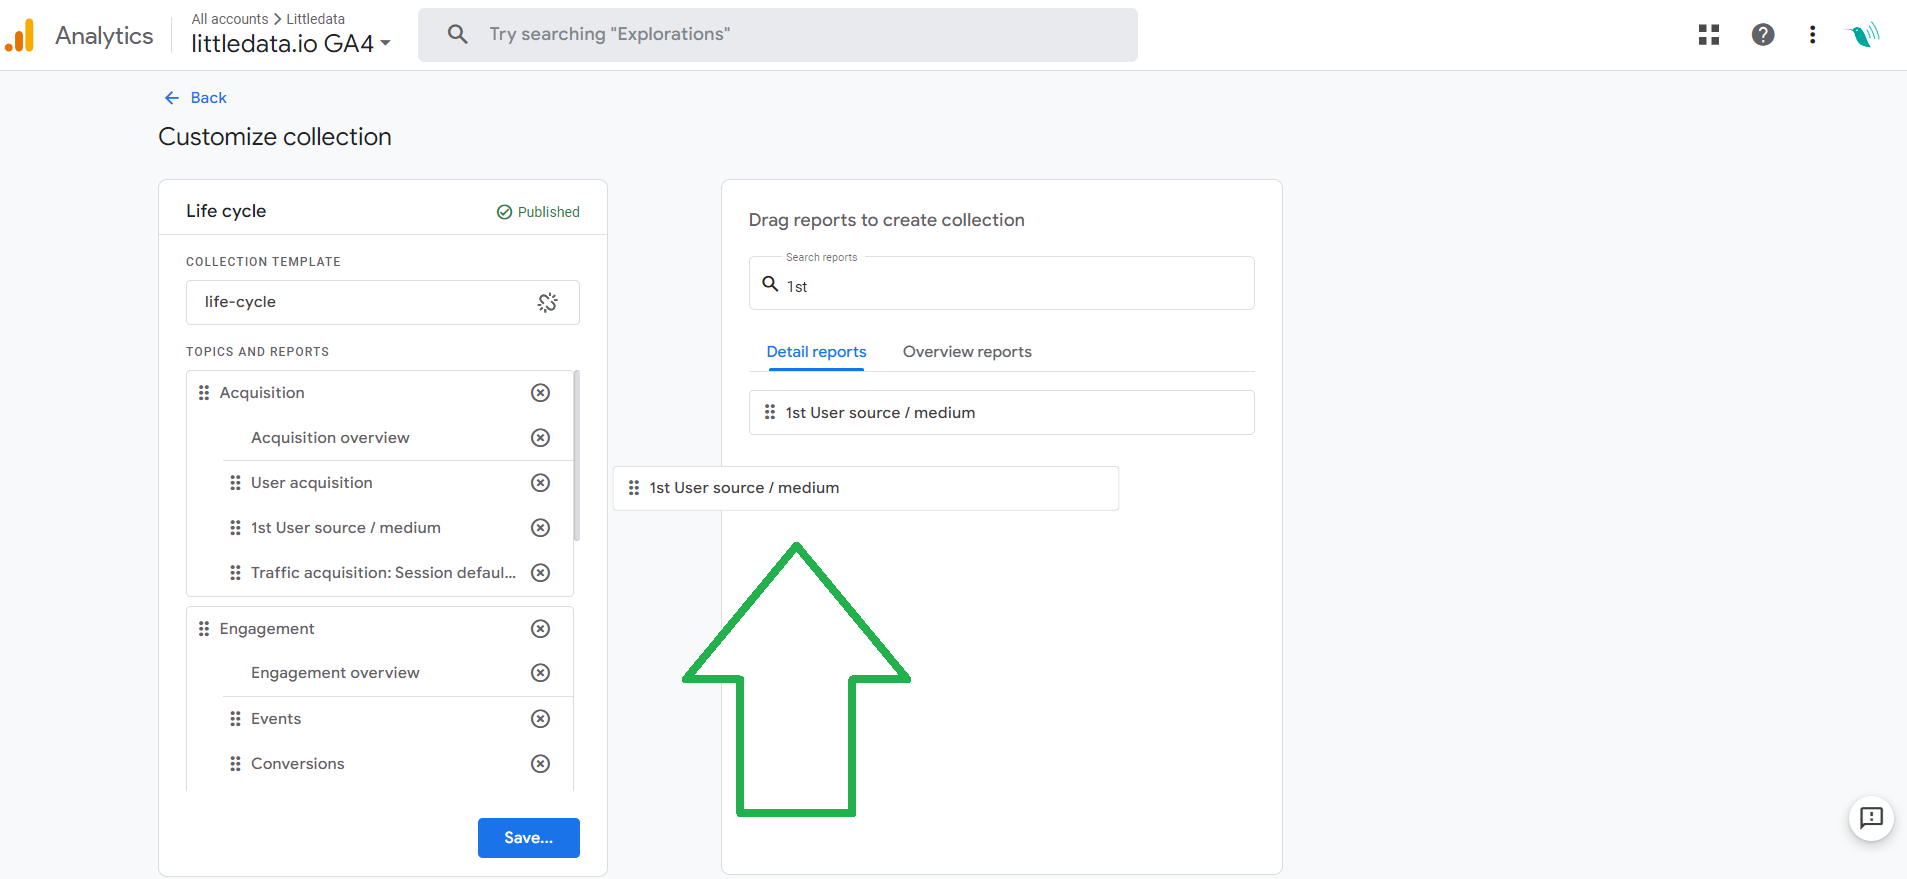
Task: Remove Traffic acquisition: Session default report
Action: click(540, 573)
